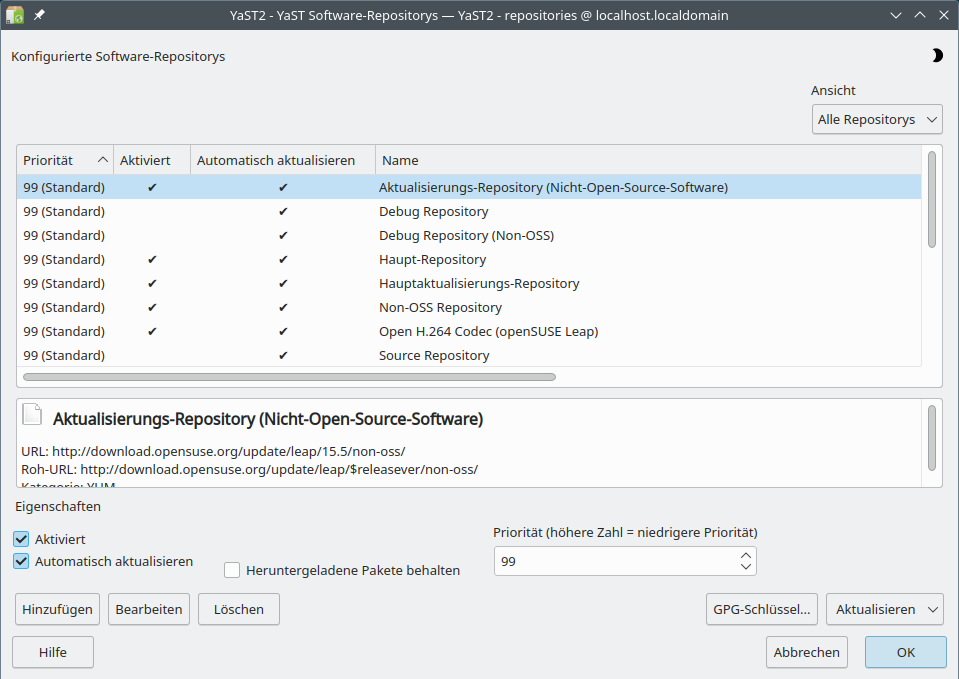
Task: Click the repository list horizontal scrollbar
Action: tap(289, 377)
